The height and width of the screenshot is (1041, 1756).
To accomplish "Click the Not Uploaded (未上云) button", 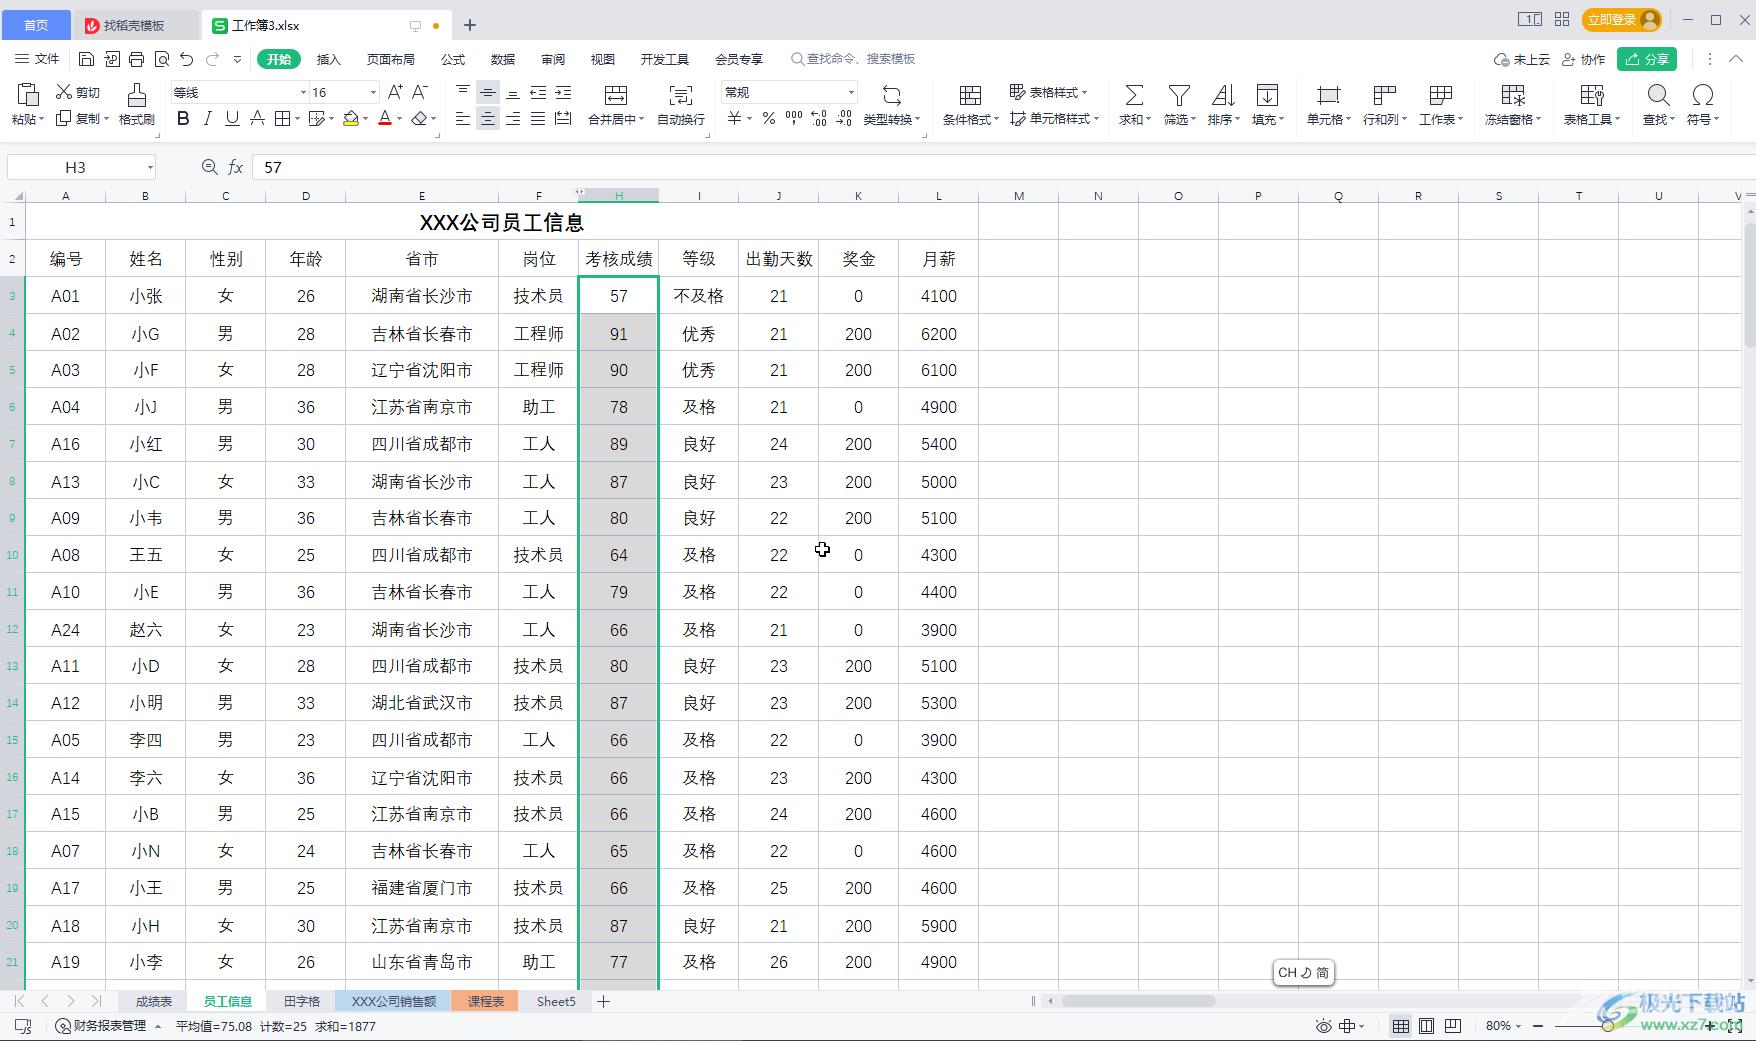I will (x=1522, y=59).
